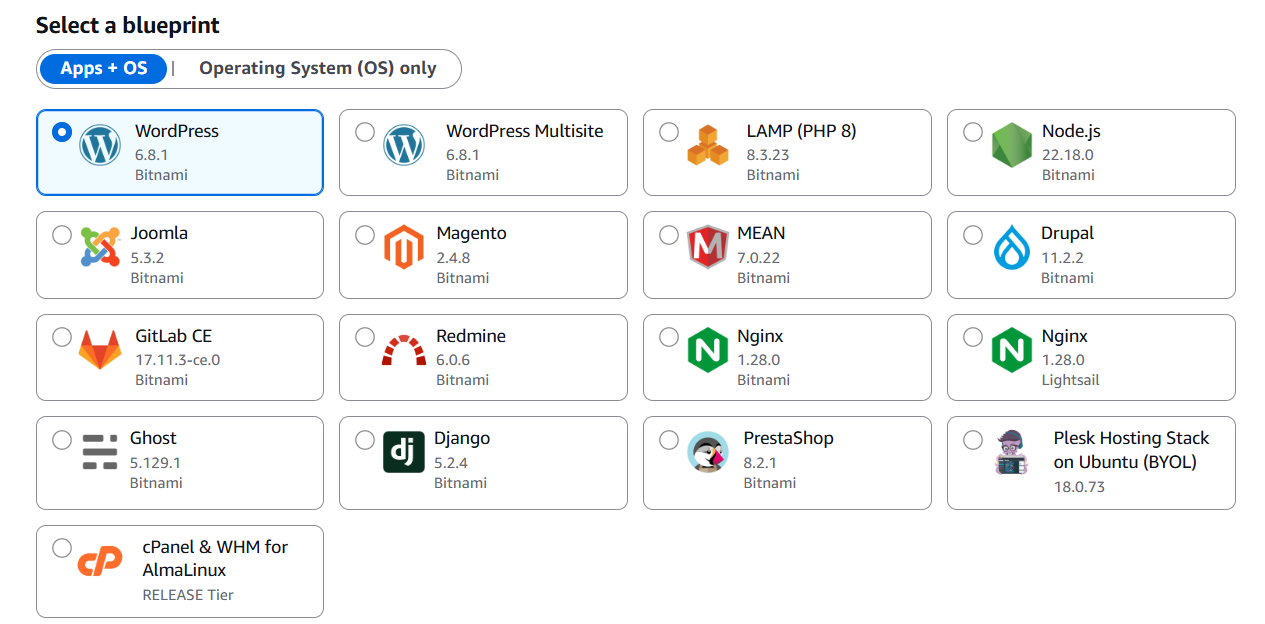Select the GitLab CE radio button
Screen dimensions: 1265x624
coord(62,337)
